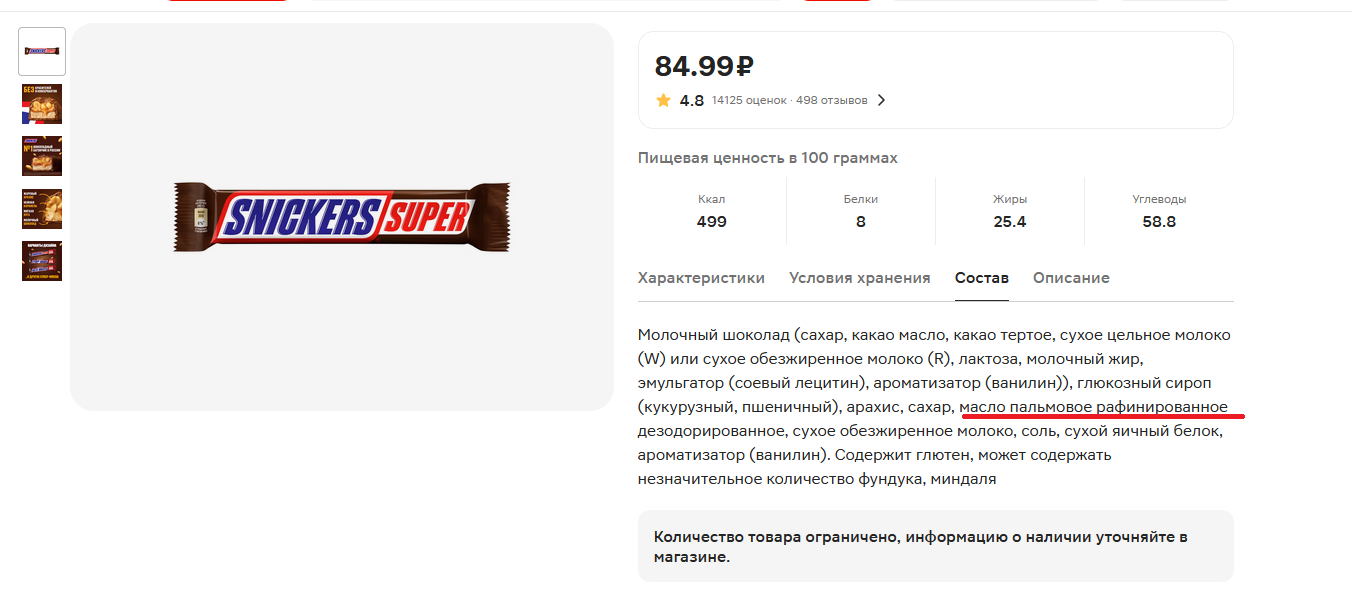Click the 4.8 rating score
The width and height of the screenshot is (1352, 603).
[x=692, y=100]
